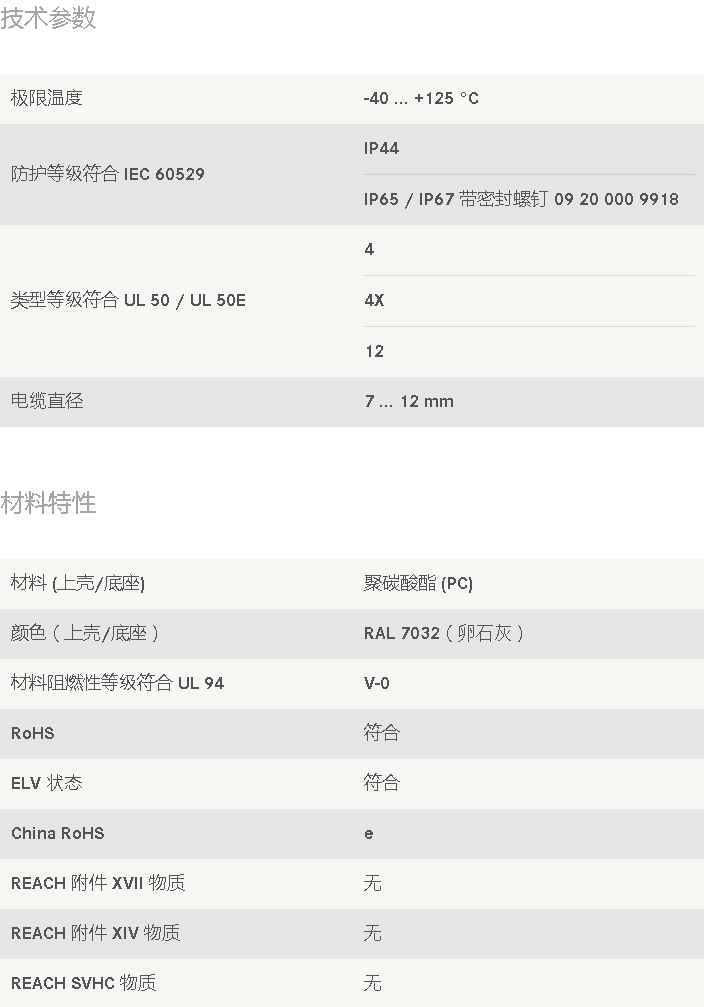
Task: Click the V-0 flammability rating value
Action: click(376, 683)
